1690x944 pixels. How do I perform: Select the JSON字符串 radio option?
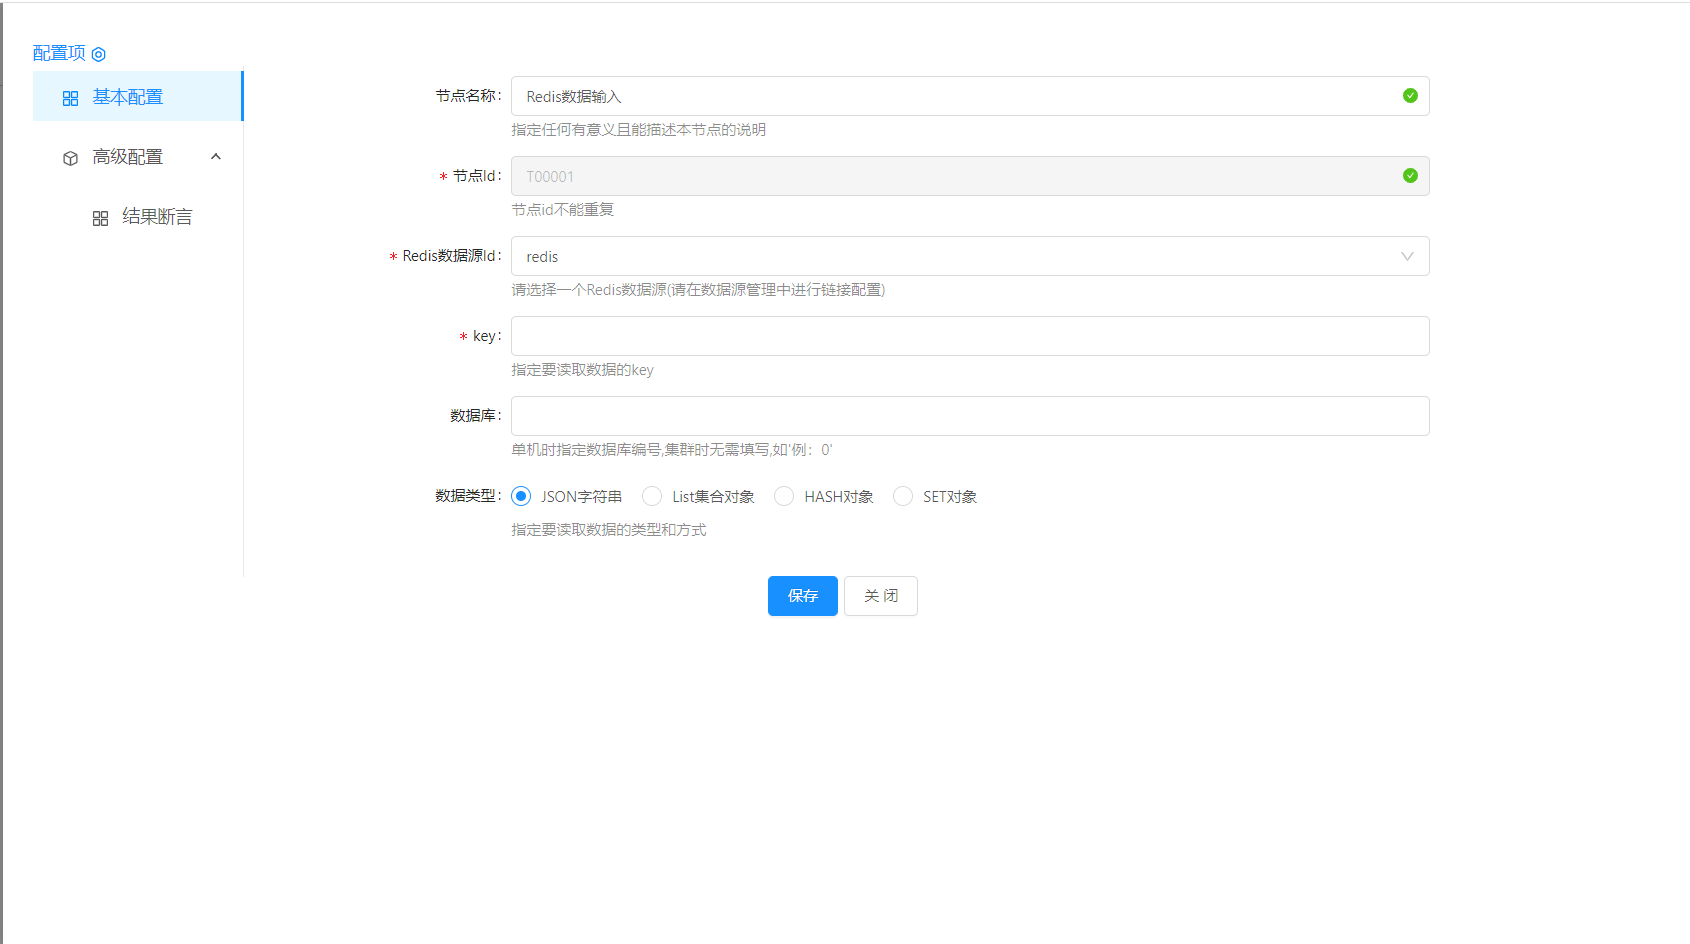coord(521,496)
